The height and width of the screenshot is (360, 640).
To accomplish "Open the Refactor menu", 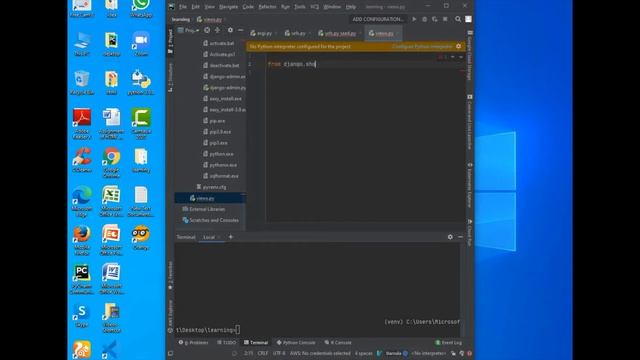I will pos(267,7).
